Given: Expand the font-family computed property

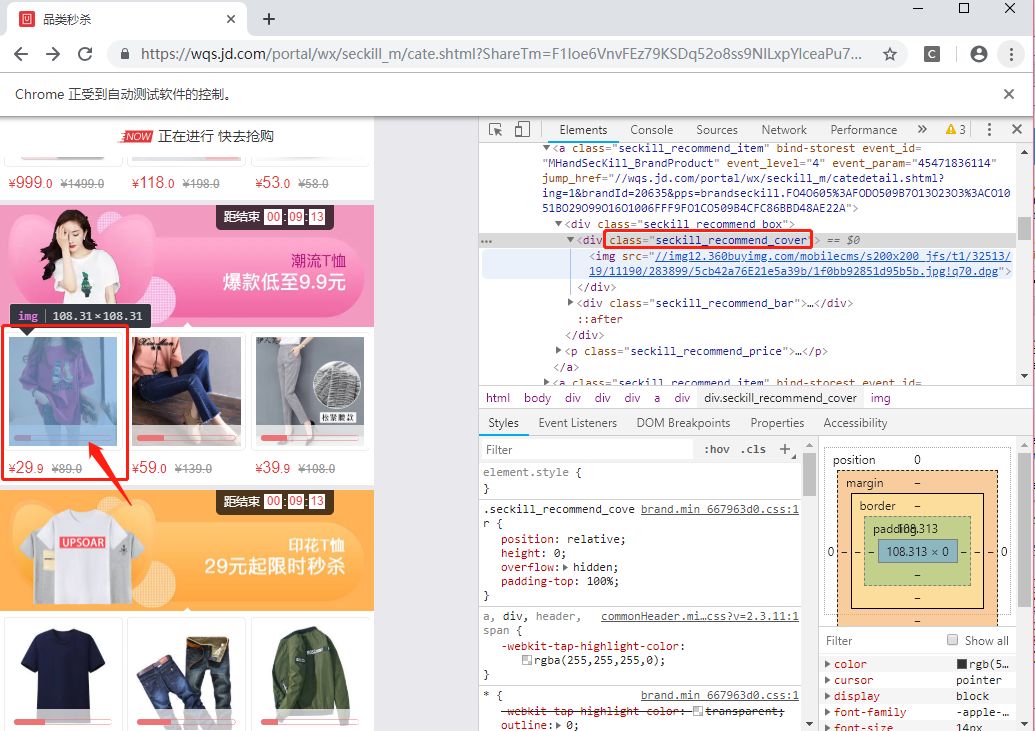Looking at the screenshot, I should point(828,712).
